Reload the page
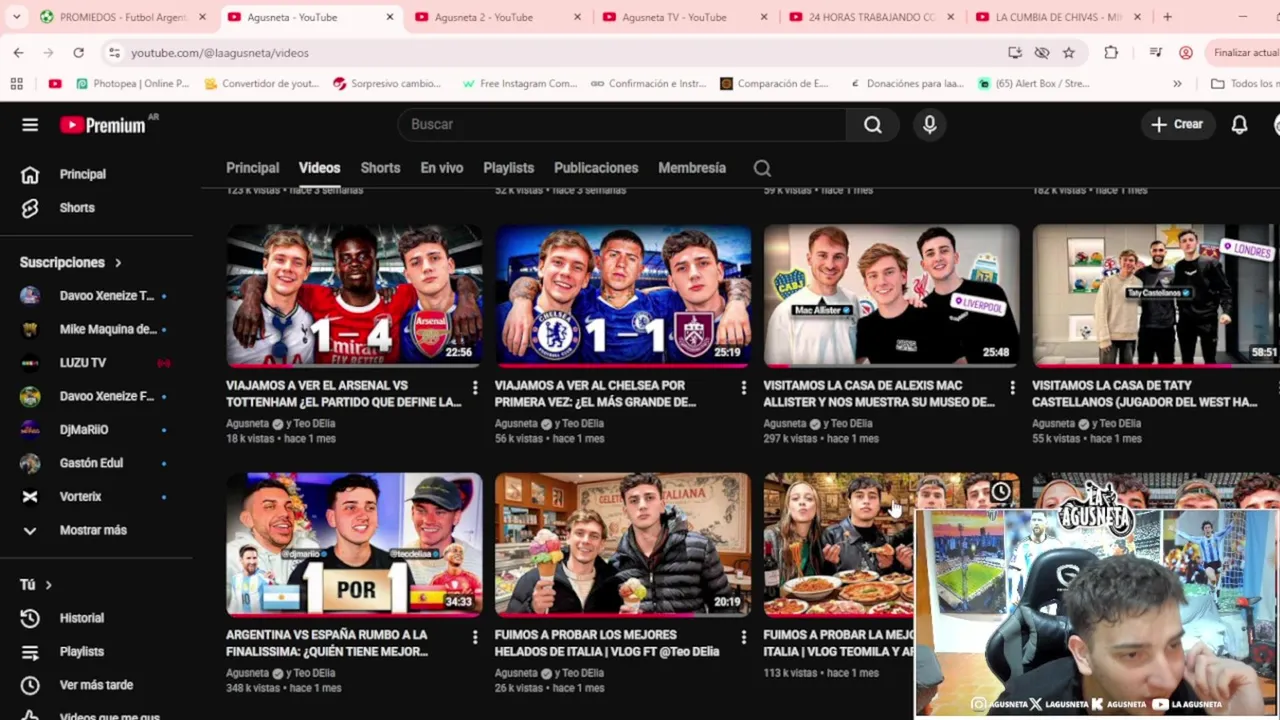The width and height of the screenshot is (1280, 720). point(78,53)
